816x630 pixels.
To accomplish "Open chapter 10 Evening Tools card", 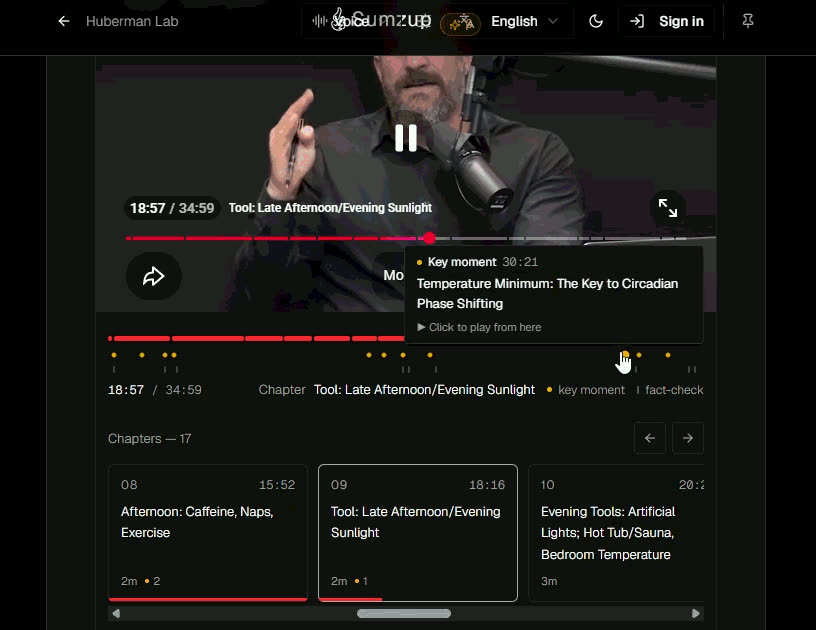I will pos(616,533).
